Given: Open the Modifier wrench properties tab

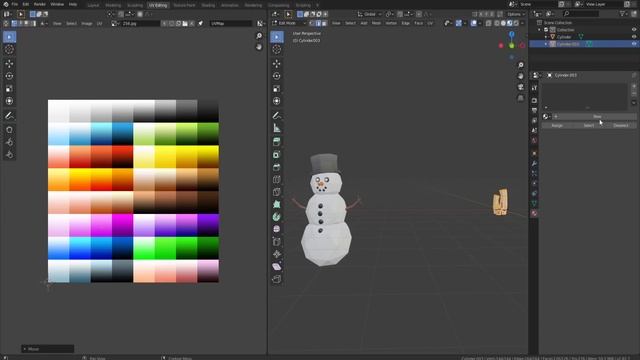Looking at the screenshot, I should pos(534,163).
